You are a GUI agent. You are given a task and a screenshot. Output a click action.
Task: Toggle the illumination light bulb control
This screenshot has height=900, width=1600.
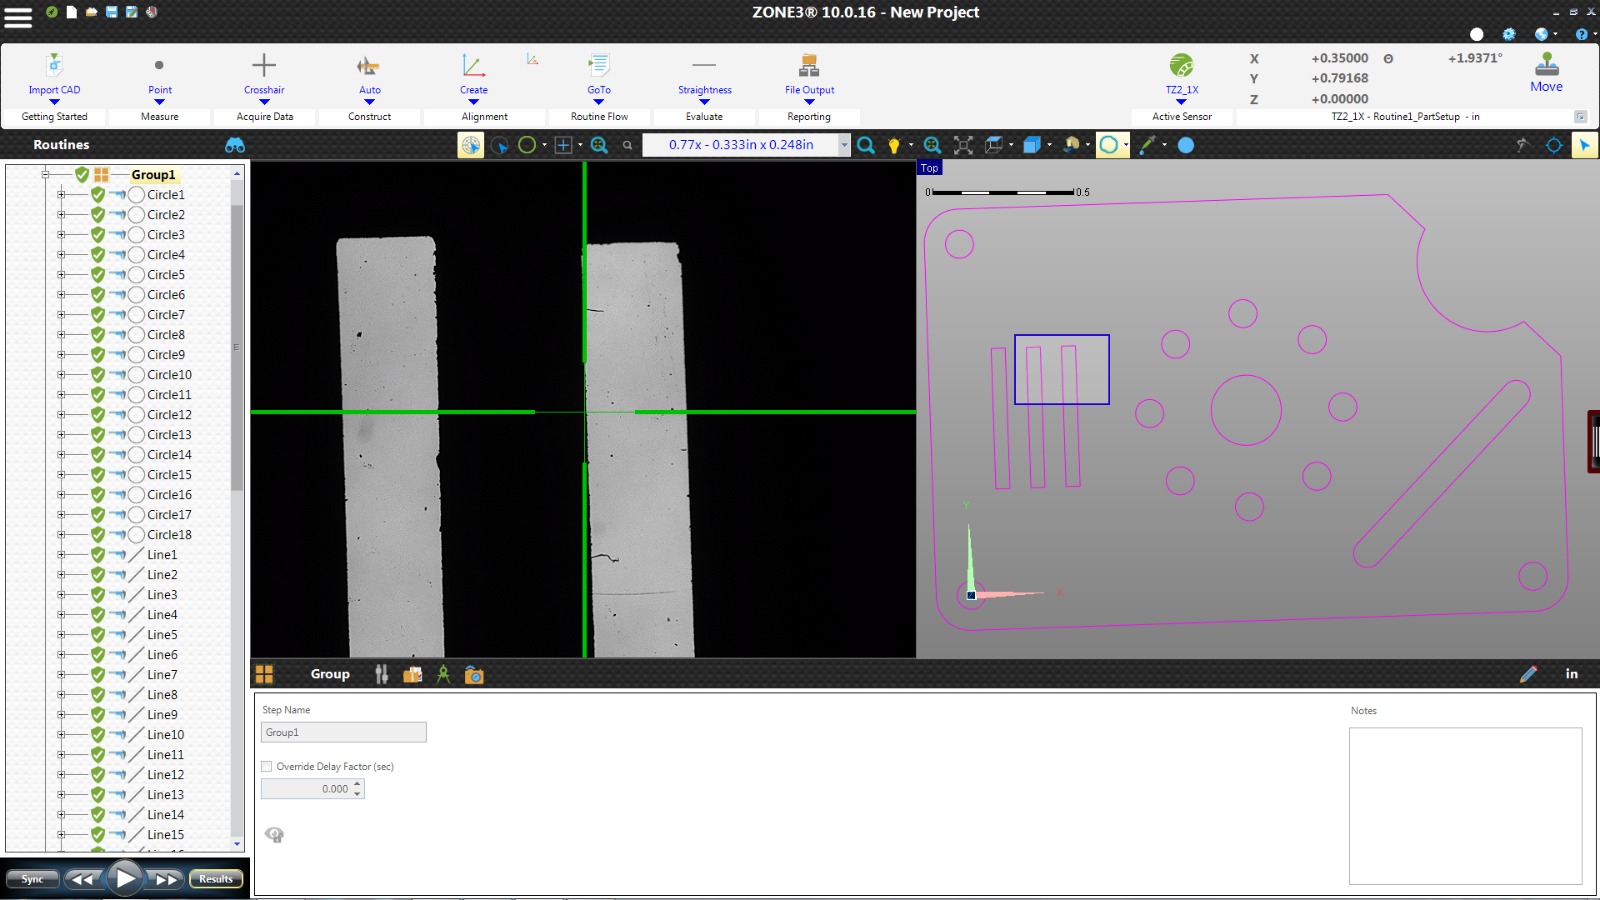895,144
